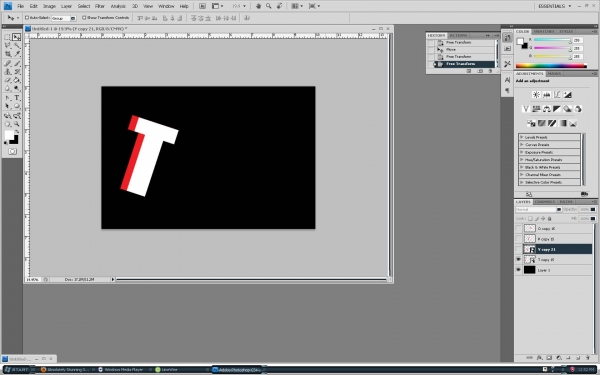Screen dimensions: 600x375
Task: Select the Paint Bucket tool
Action: [16, 80]
